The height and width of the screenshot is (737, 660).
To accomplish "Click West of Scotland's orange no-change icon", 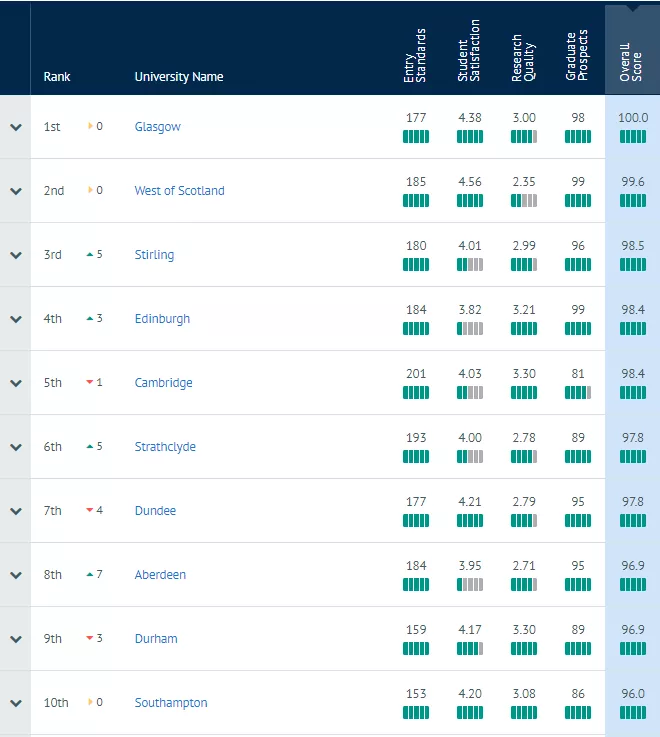I will pos(90,190).
